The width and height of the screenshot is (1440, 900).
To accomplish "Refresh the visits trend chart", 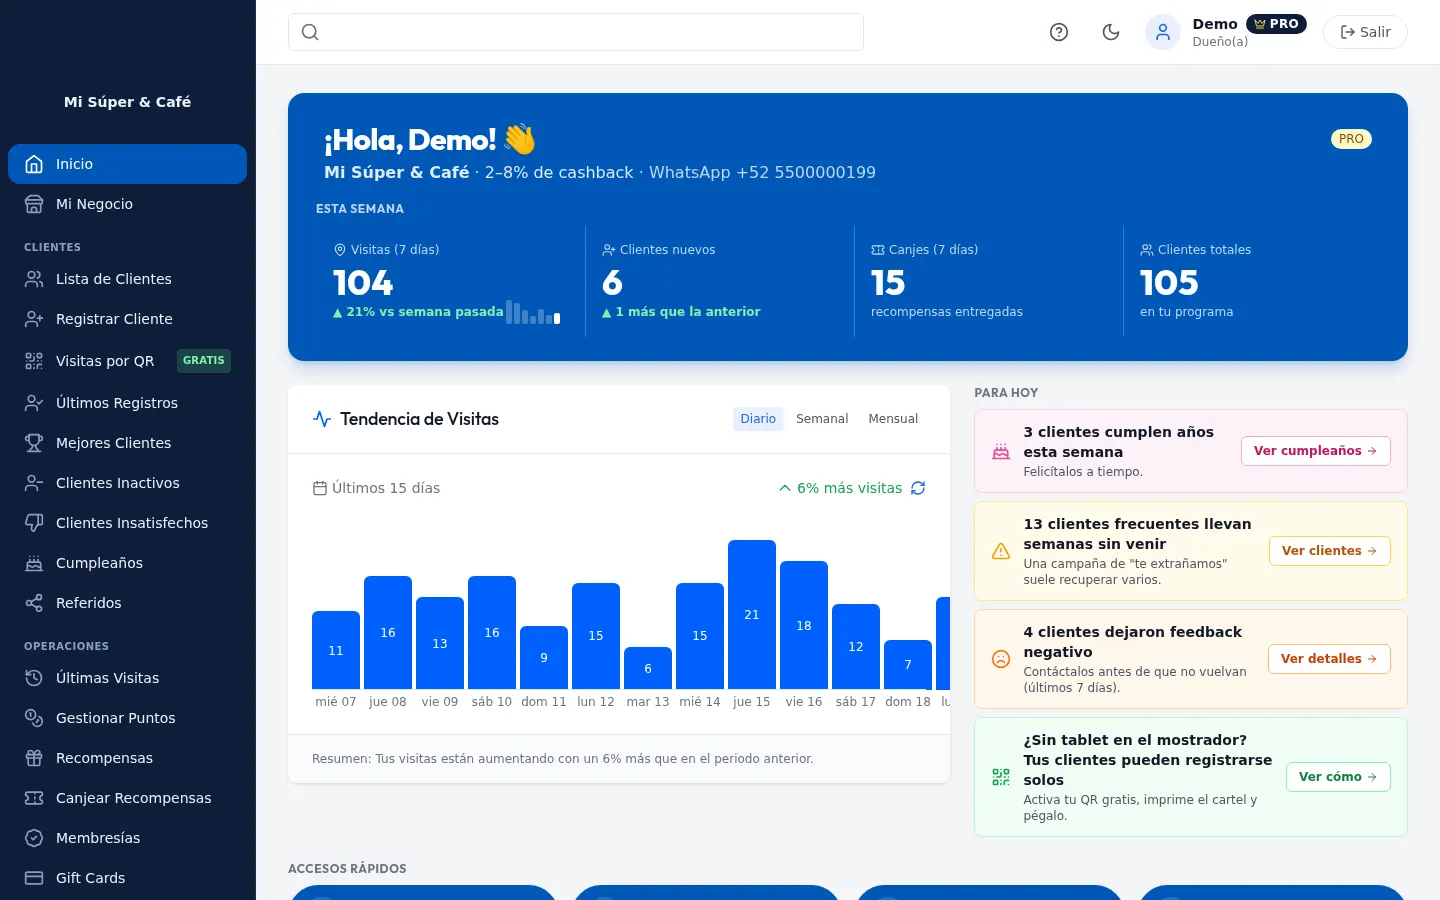I will [918, 488].
